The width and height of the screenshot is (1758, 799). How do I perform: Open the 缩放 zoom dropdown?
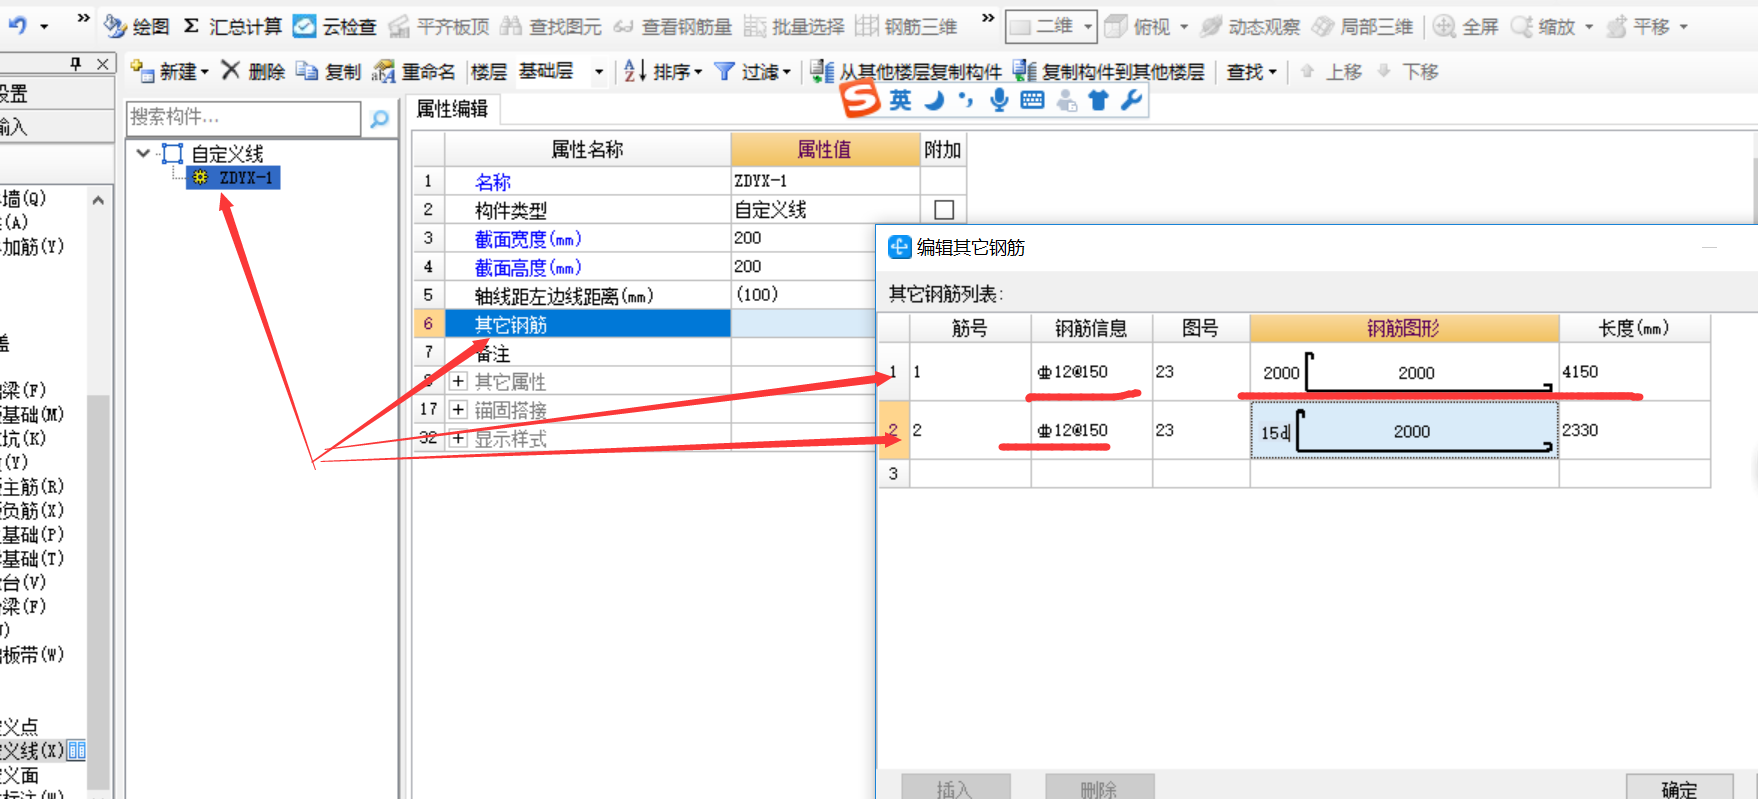coord(1589,27)
